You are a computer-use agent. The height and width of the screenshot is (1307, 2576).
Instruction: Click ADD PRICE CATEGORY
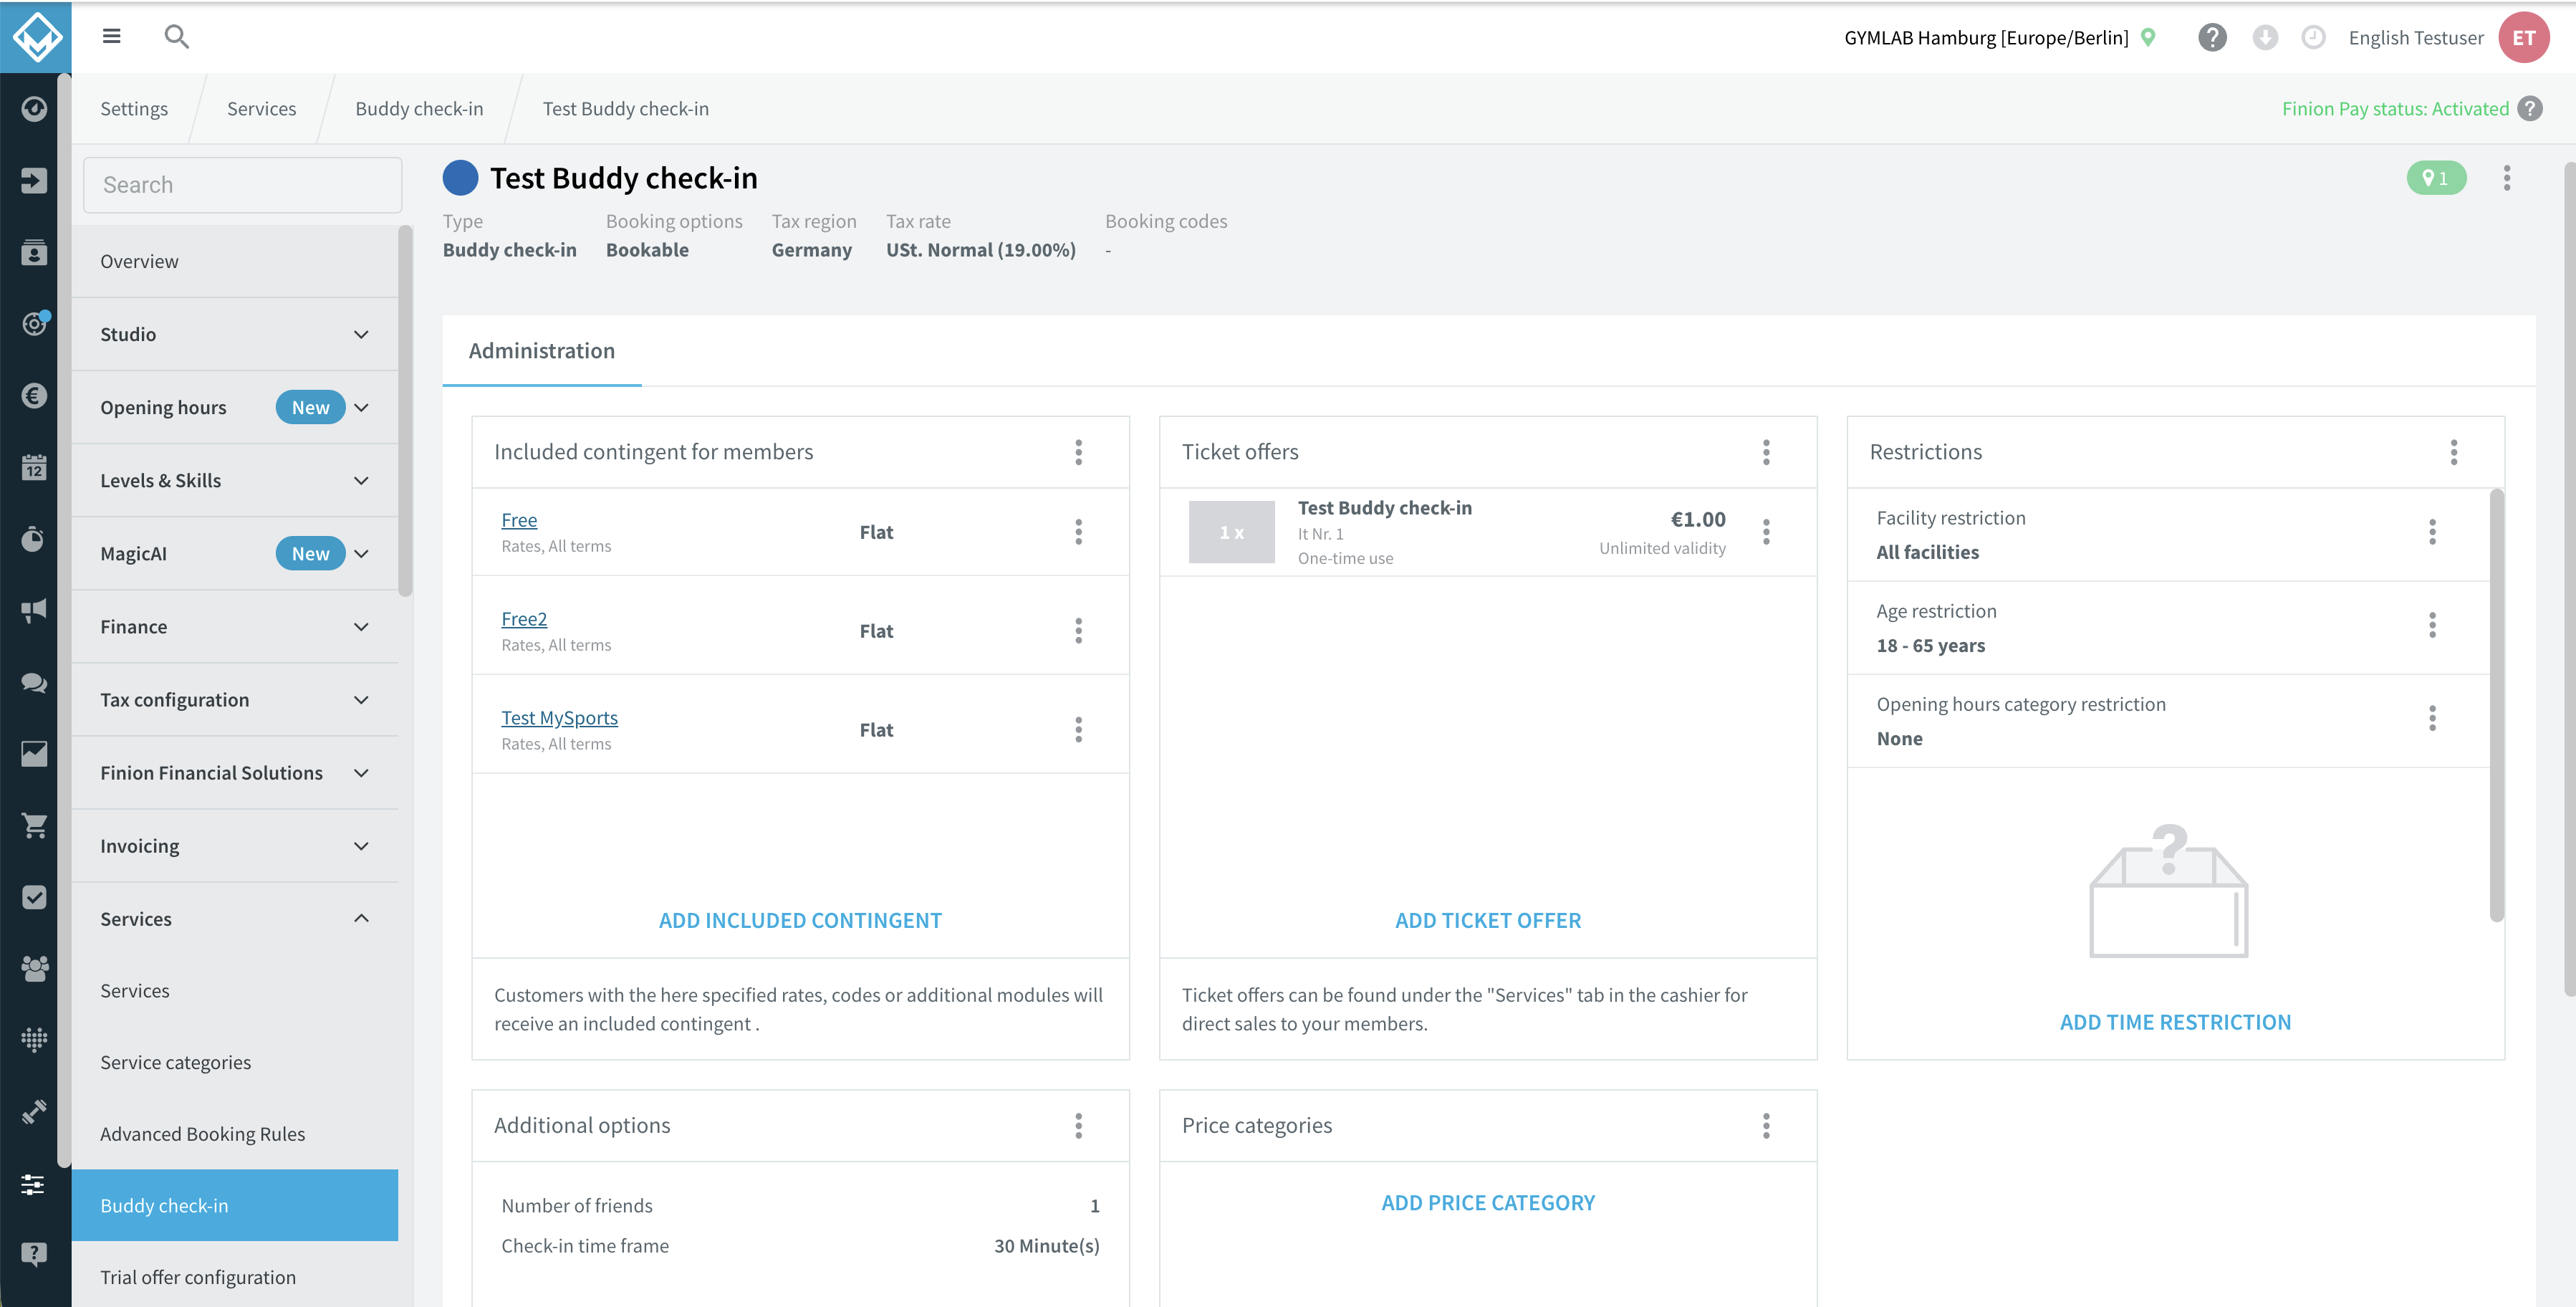point(1488,1203)
